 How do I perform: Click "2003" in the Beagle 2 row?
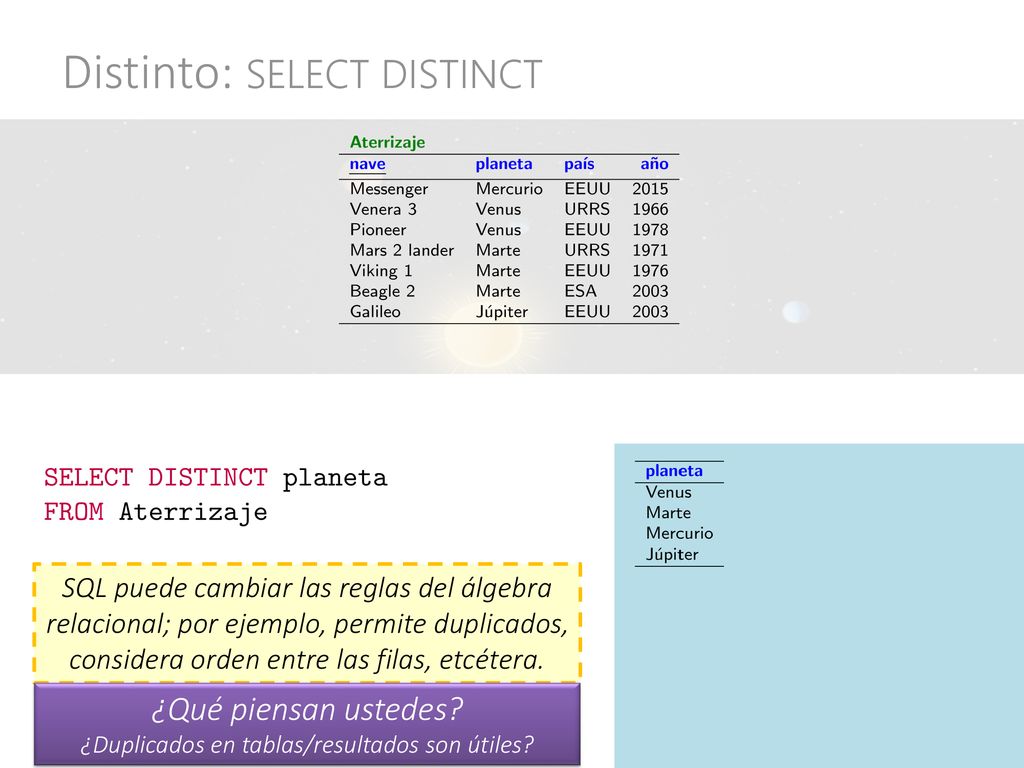(x=650, y=291)
